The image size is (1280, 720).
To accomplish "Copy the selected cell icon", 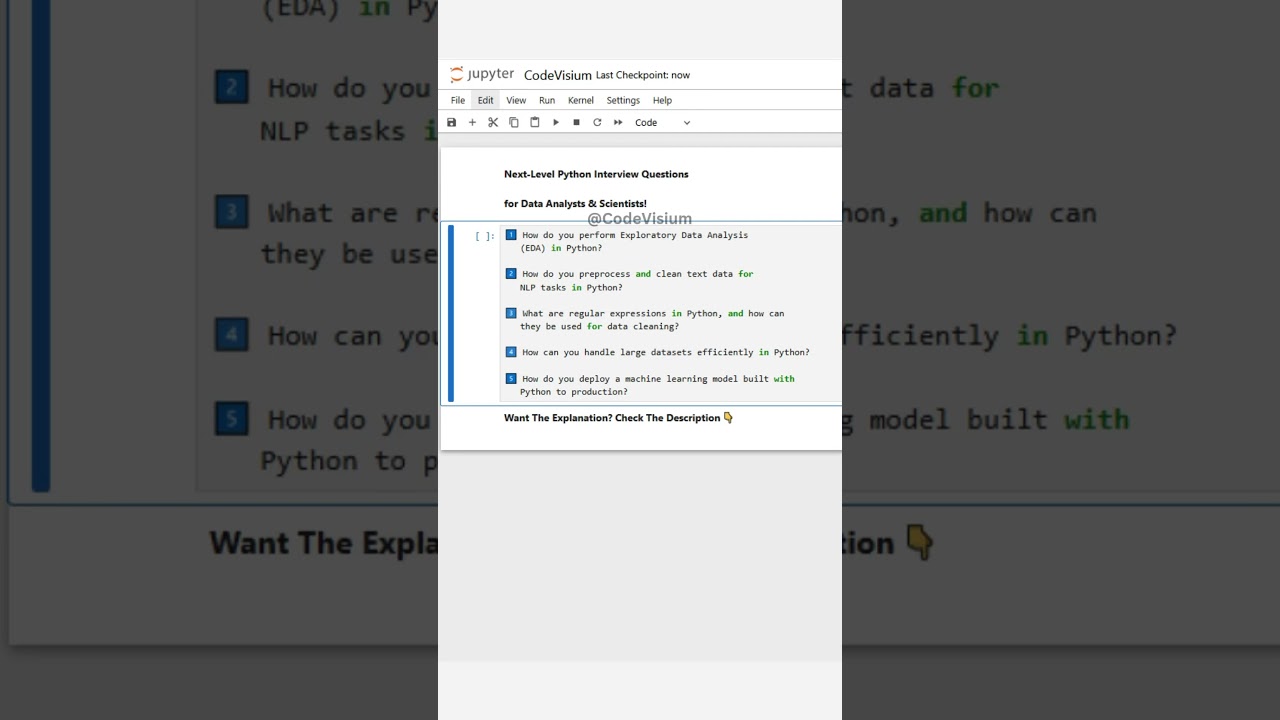I will point(514,122).
